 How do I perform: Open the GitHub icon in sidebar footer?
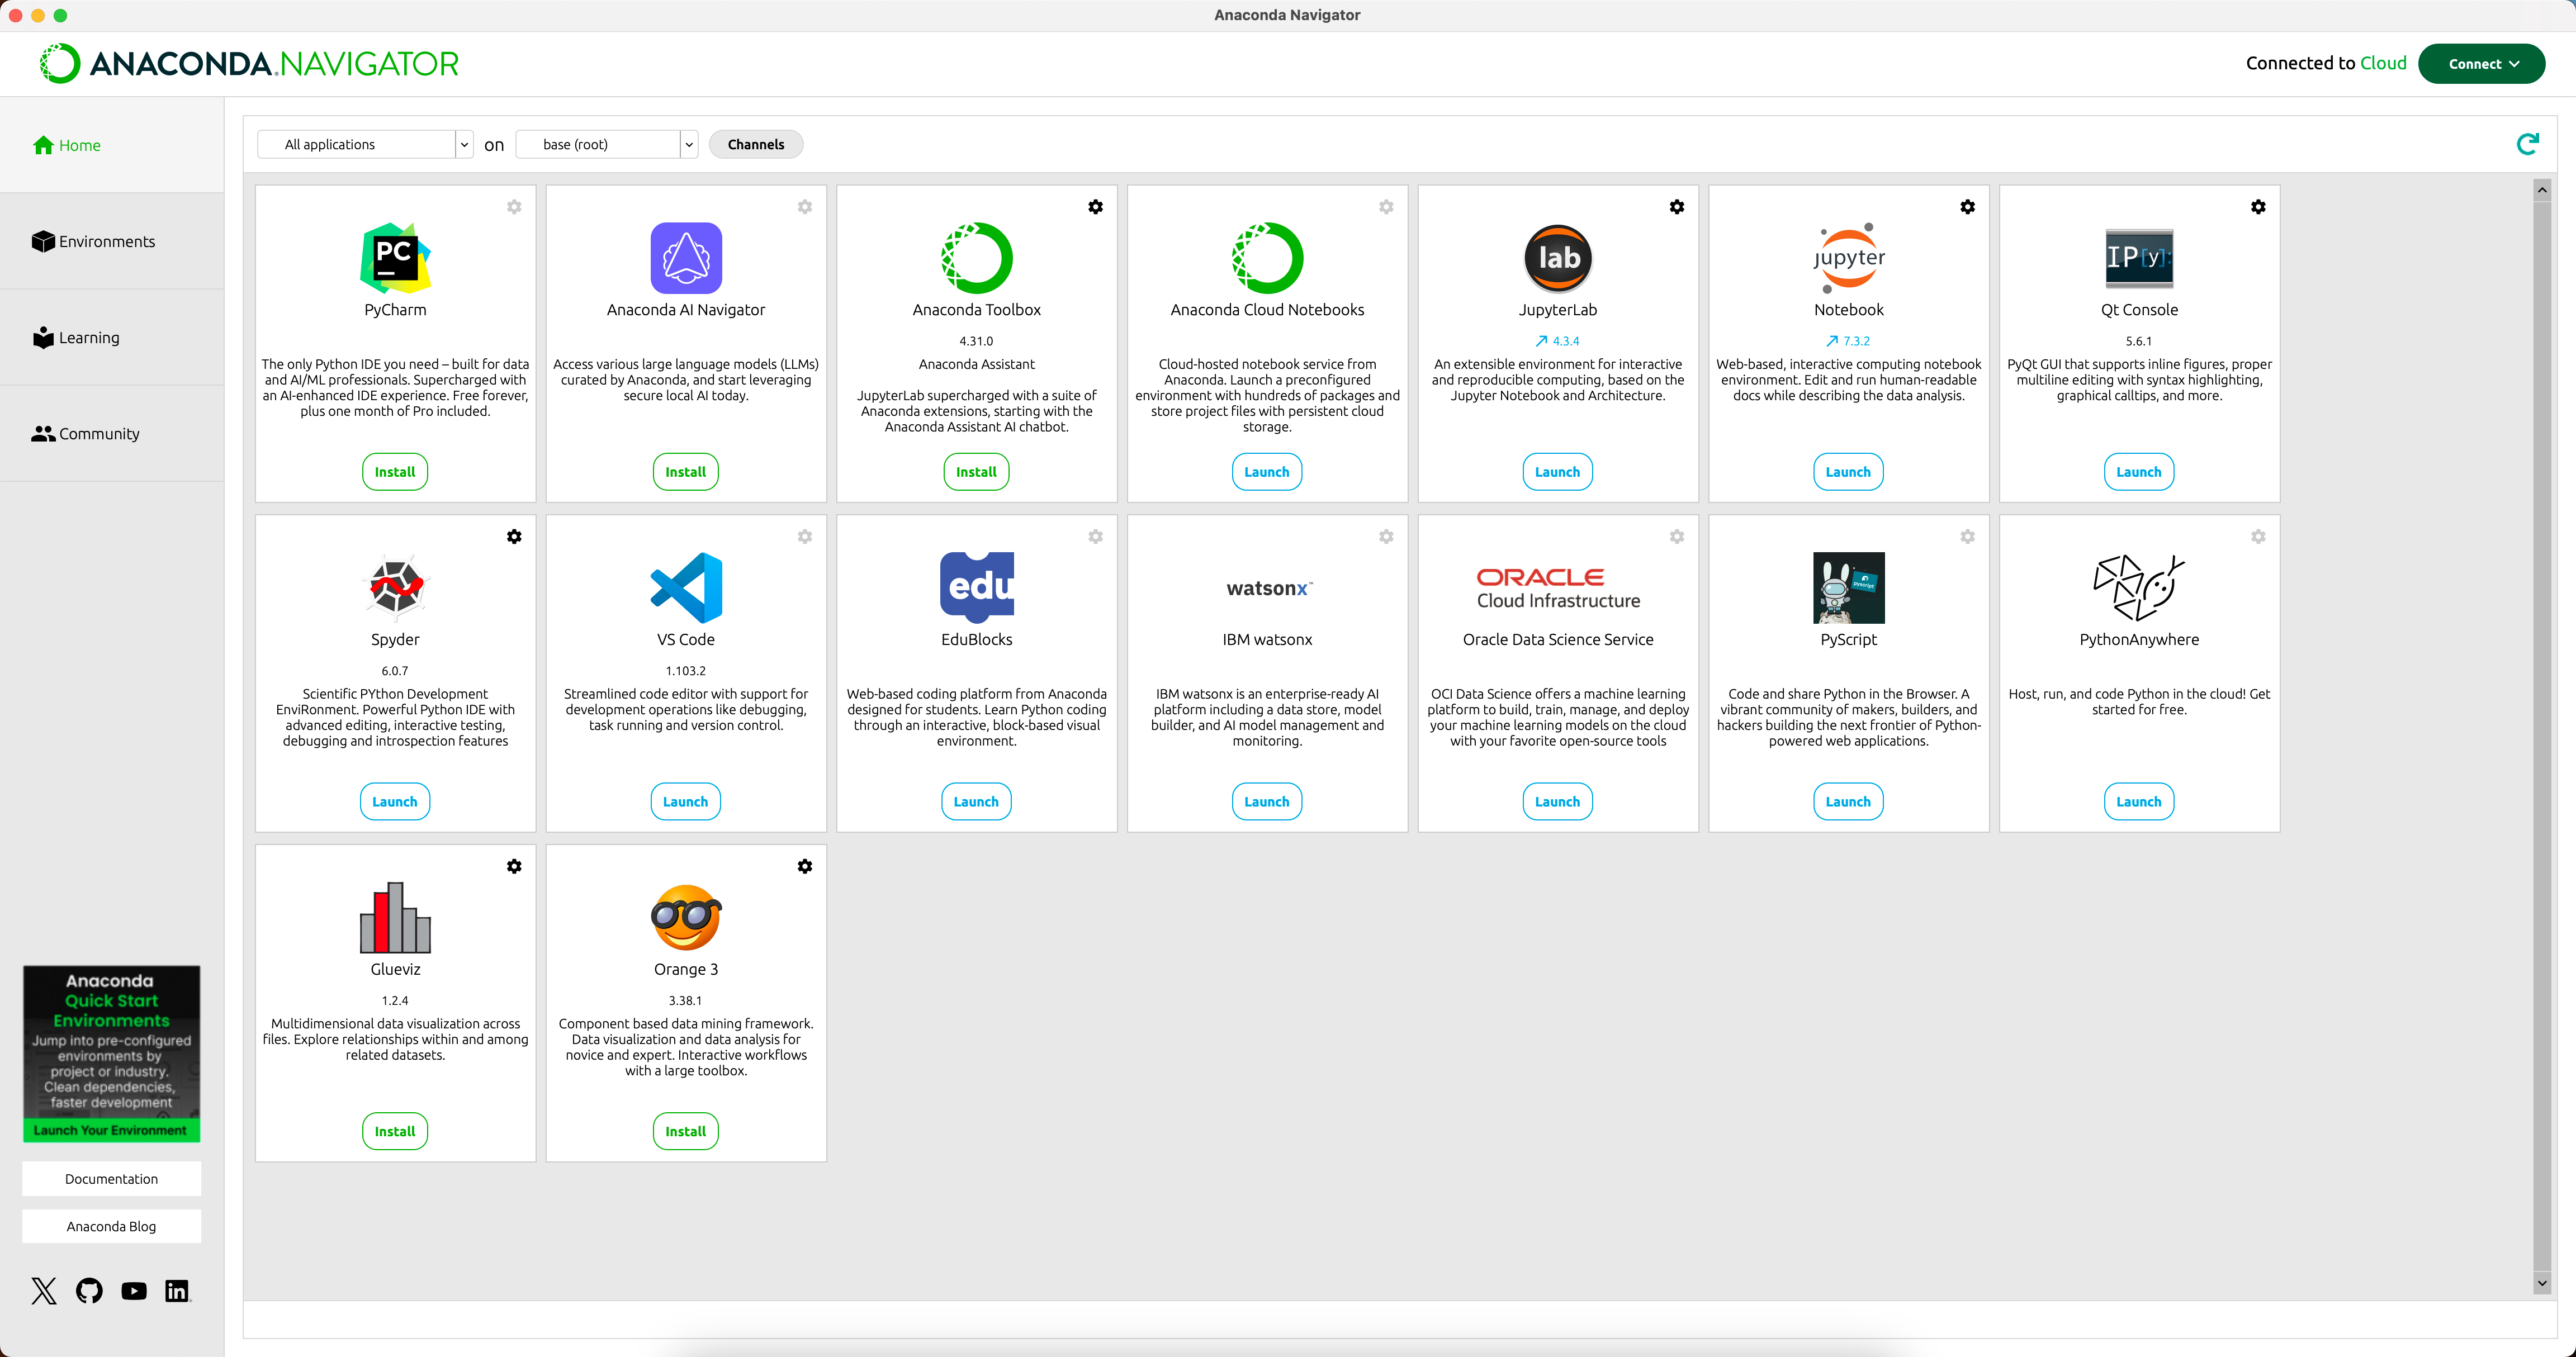click(89, 1290)
